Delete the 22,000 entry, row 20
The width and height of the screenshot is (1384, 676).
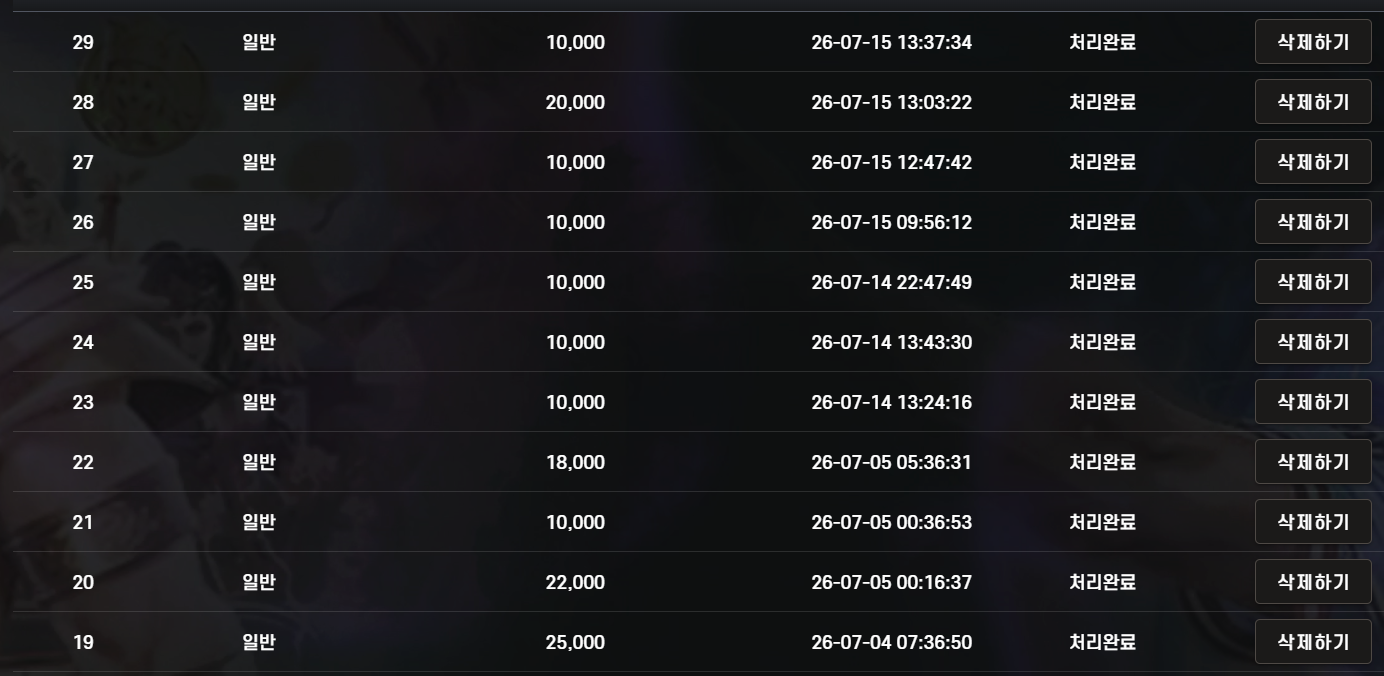1313,582
